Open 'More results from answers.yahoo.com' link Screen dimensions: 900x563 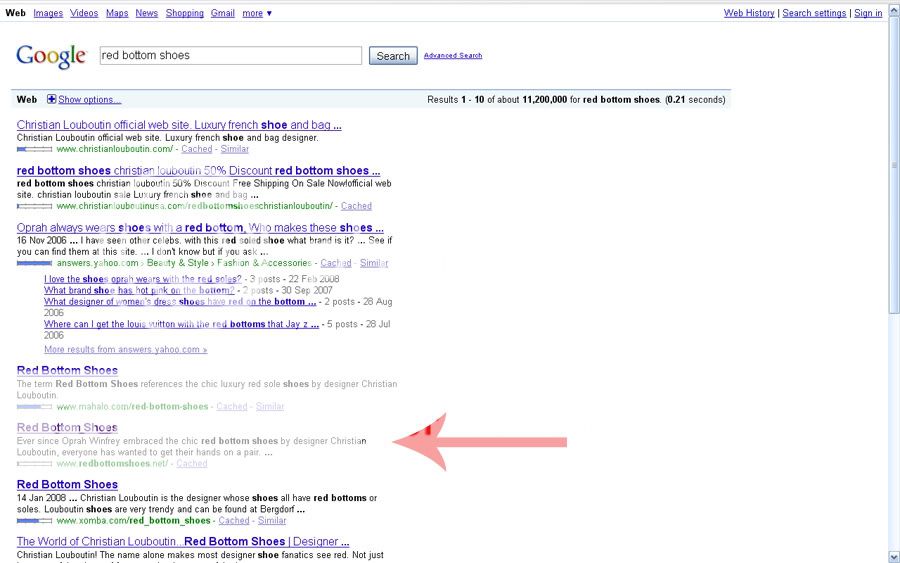[x=126, y=350]
